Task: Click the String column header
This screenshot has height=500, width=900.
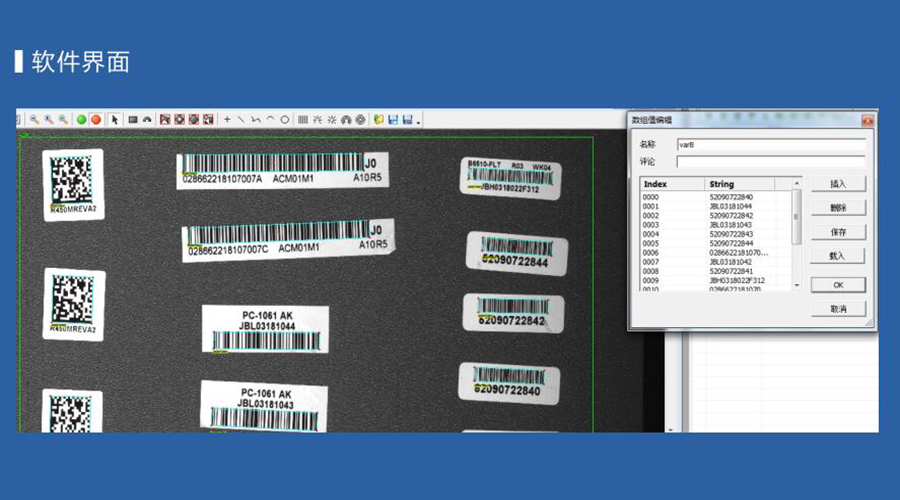Action: [x=739, y=184]
